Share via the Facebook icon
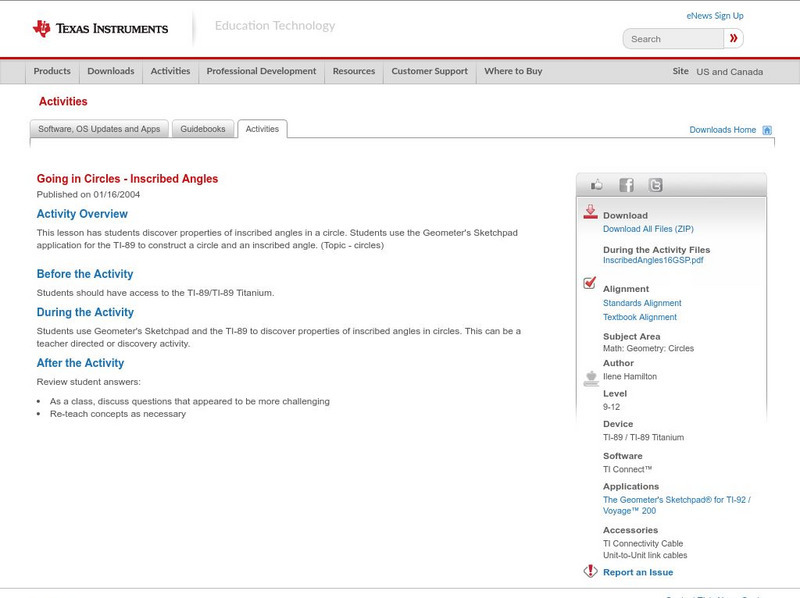Image resolution: width=800 pixels, height=598 pixels. [x=626, y=185]
